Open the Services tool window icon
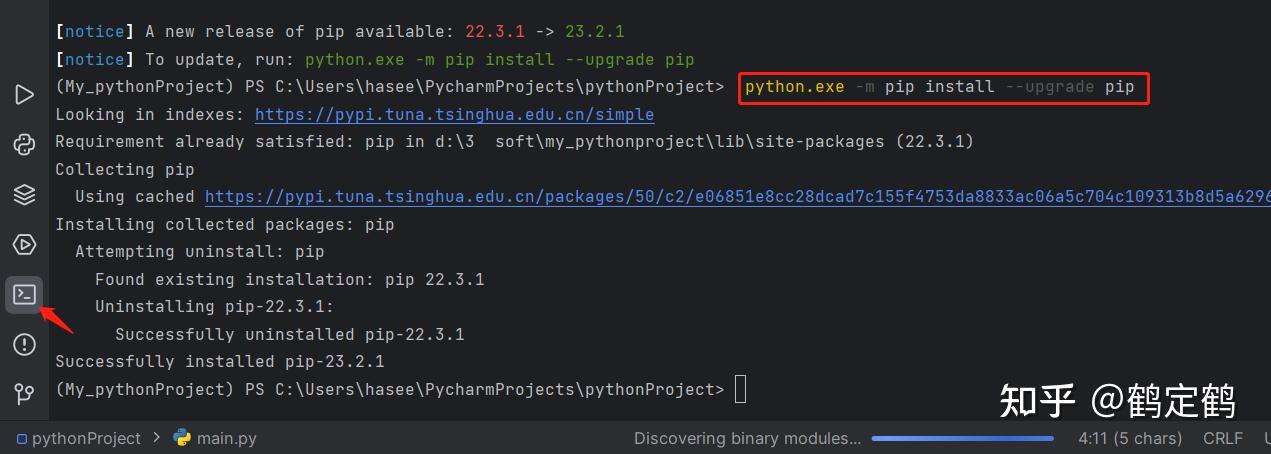Screen dimensions: 1271x454 24,245
